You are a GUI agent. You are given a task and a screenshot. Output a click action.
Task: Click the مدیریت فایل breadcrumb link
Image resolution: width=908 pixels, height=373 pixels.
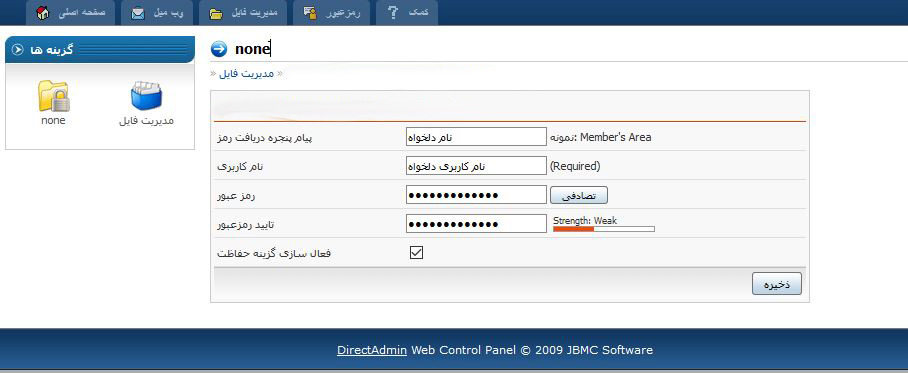[246, 74]
